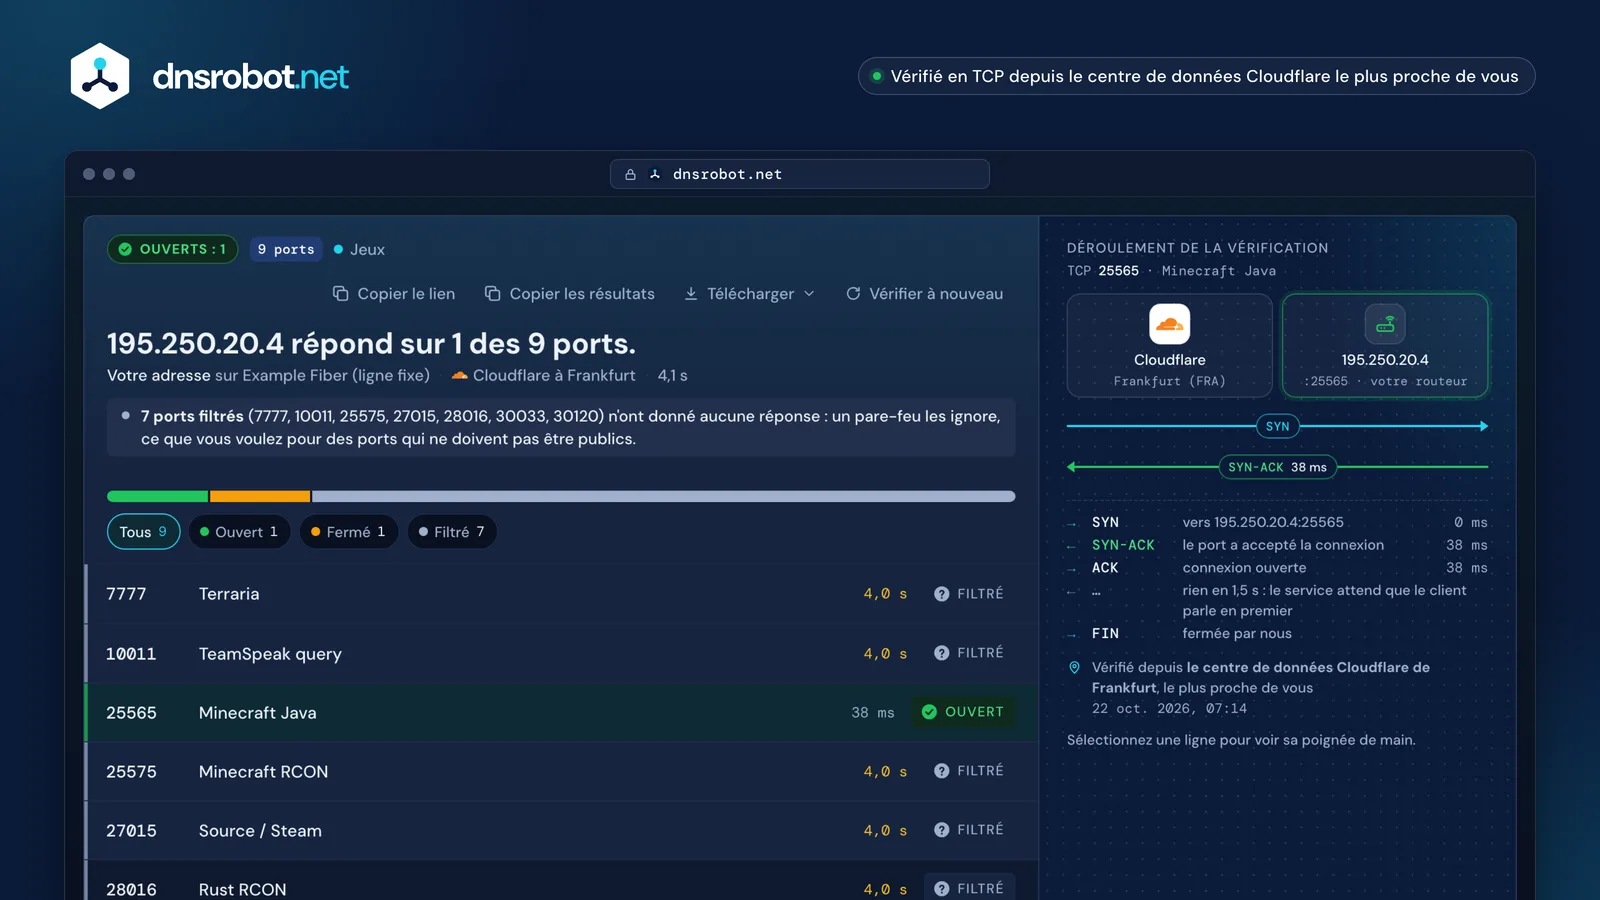This screenshot has width=1600, height=900.
Task: Click the orange segment of the results bar
Action: [260, 496]
